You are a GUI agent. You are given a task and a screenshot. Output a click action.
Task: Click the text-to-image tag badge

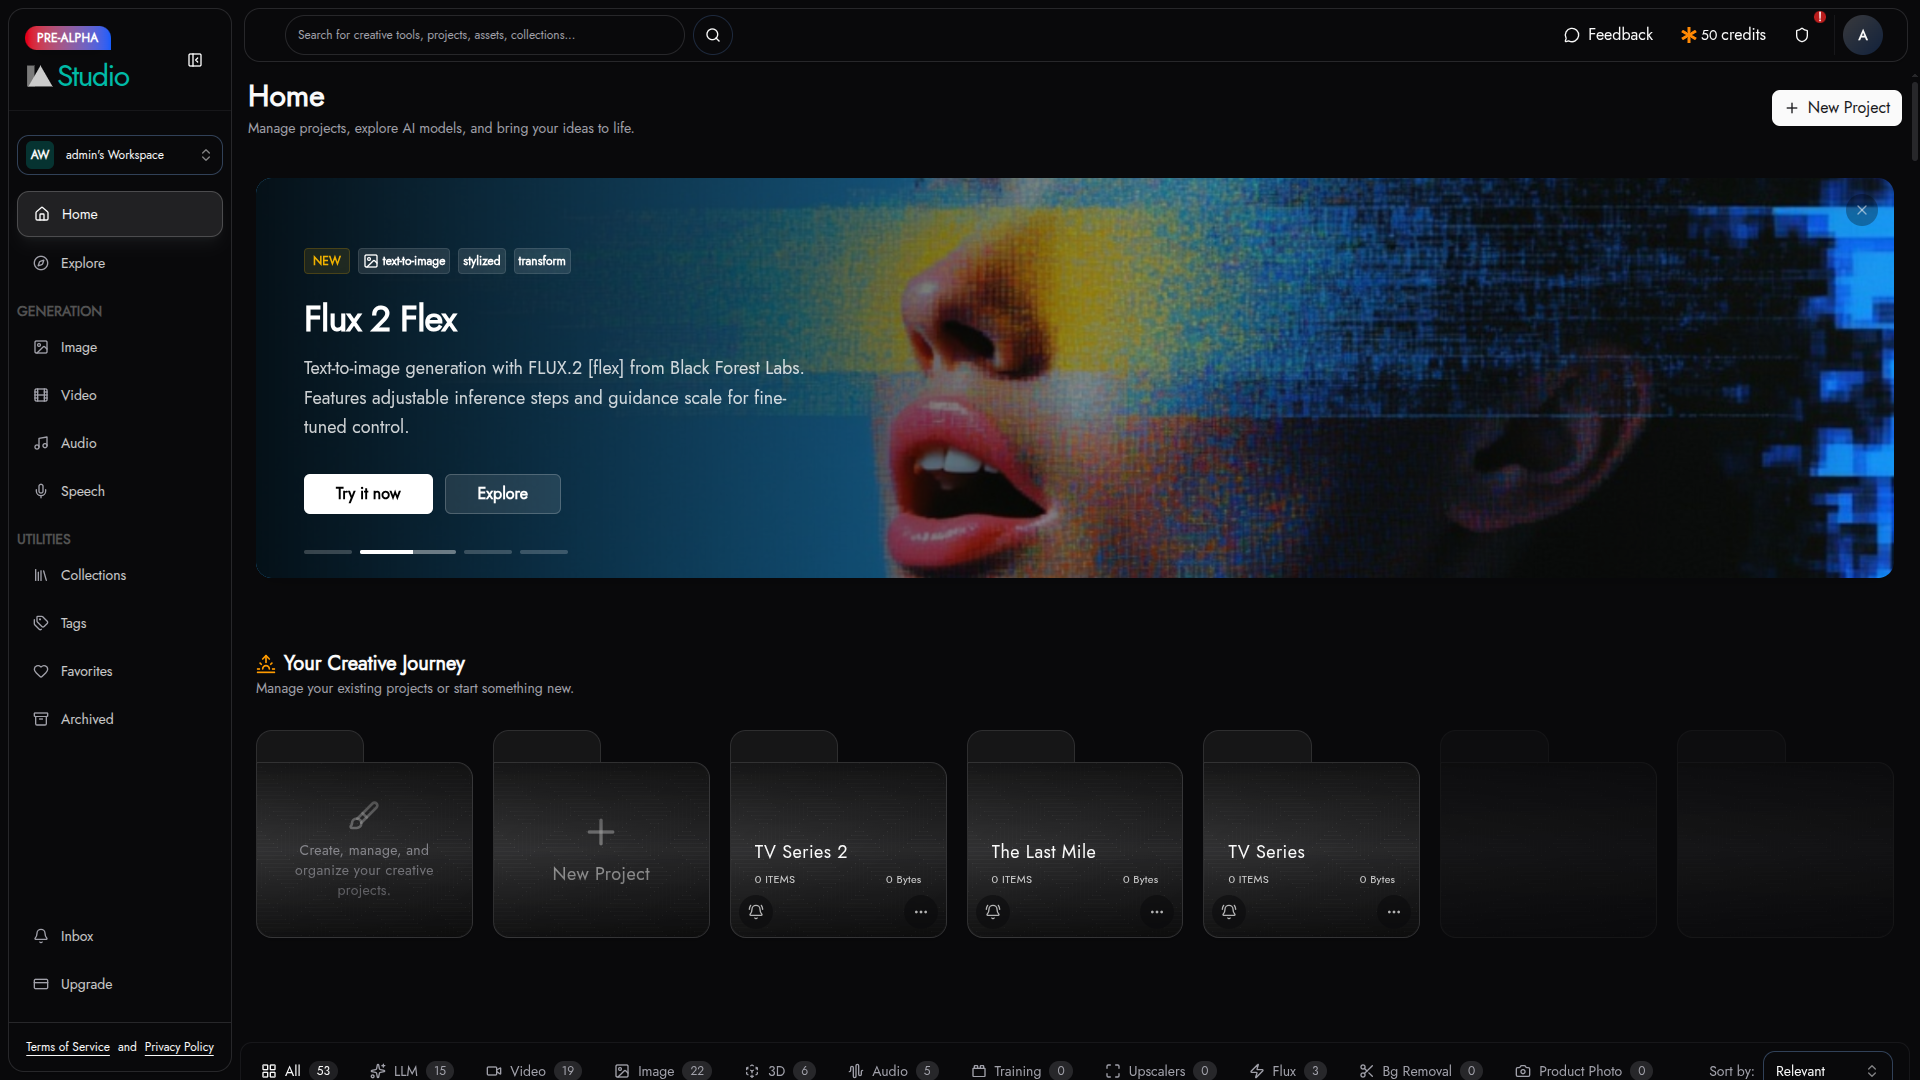click(404, 261)
